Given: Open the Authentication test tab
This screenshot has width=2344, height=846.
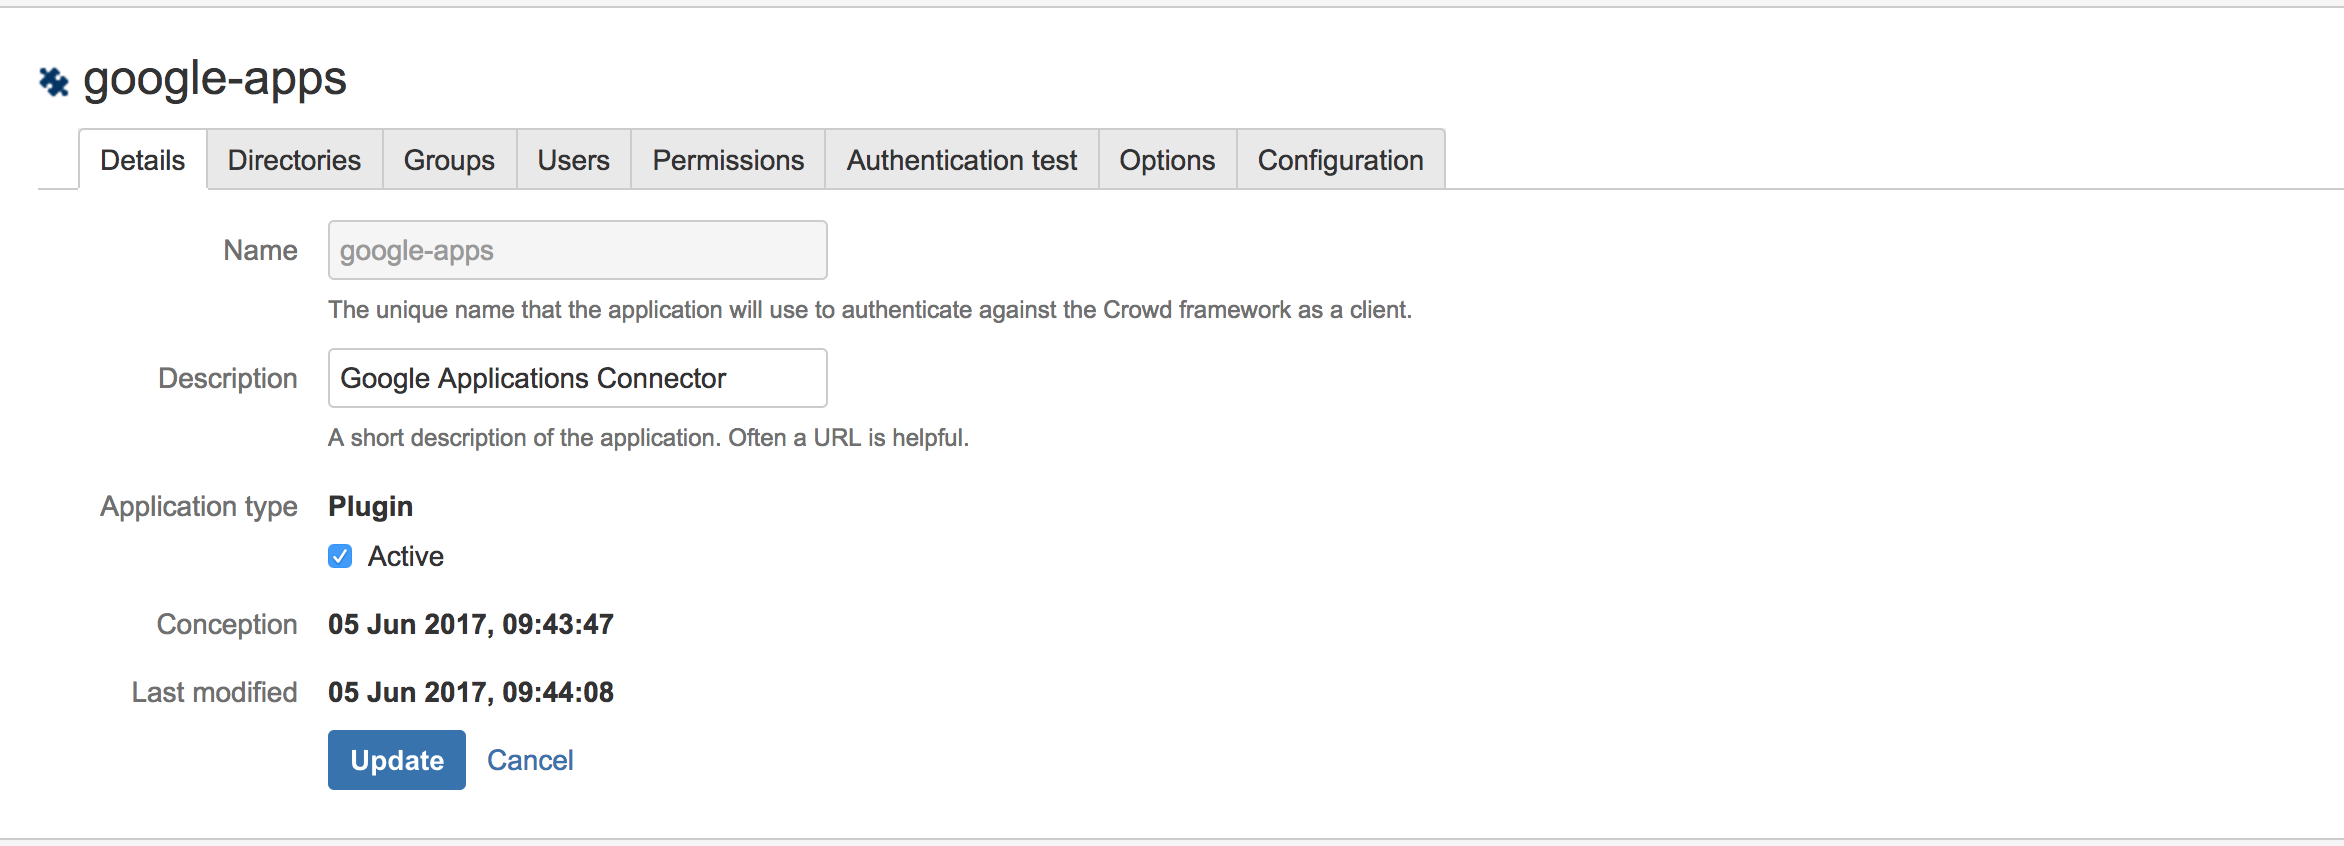Looking at the screenshot, I should pos(961,160).
